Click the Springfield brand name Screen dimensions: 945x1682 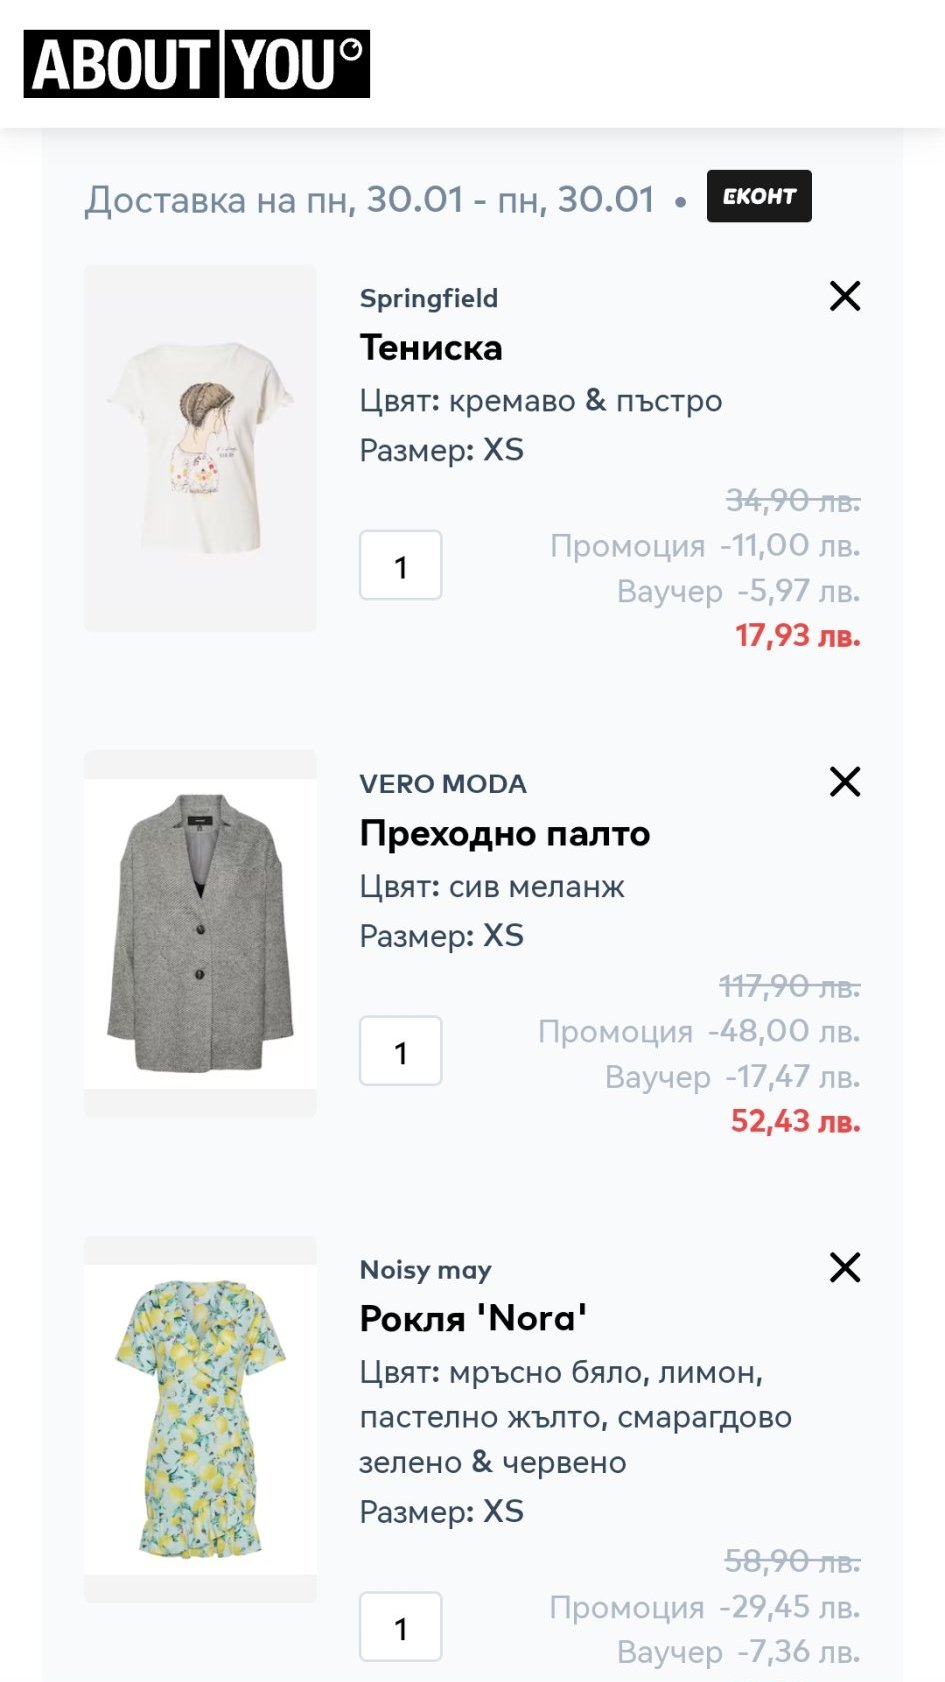tap(429, 299)
